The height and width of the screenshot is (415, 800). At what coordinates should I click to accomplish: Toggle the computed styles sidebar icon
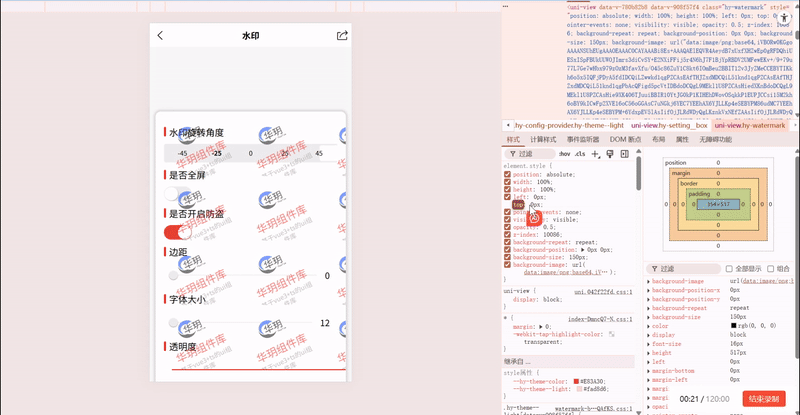[624, 154]
